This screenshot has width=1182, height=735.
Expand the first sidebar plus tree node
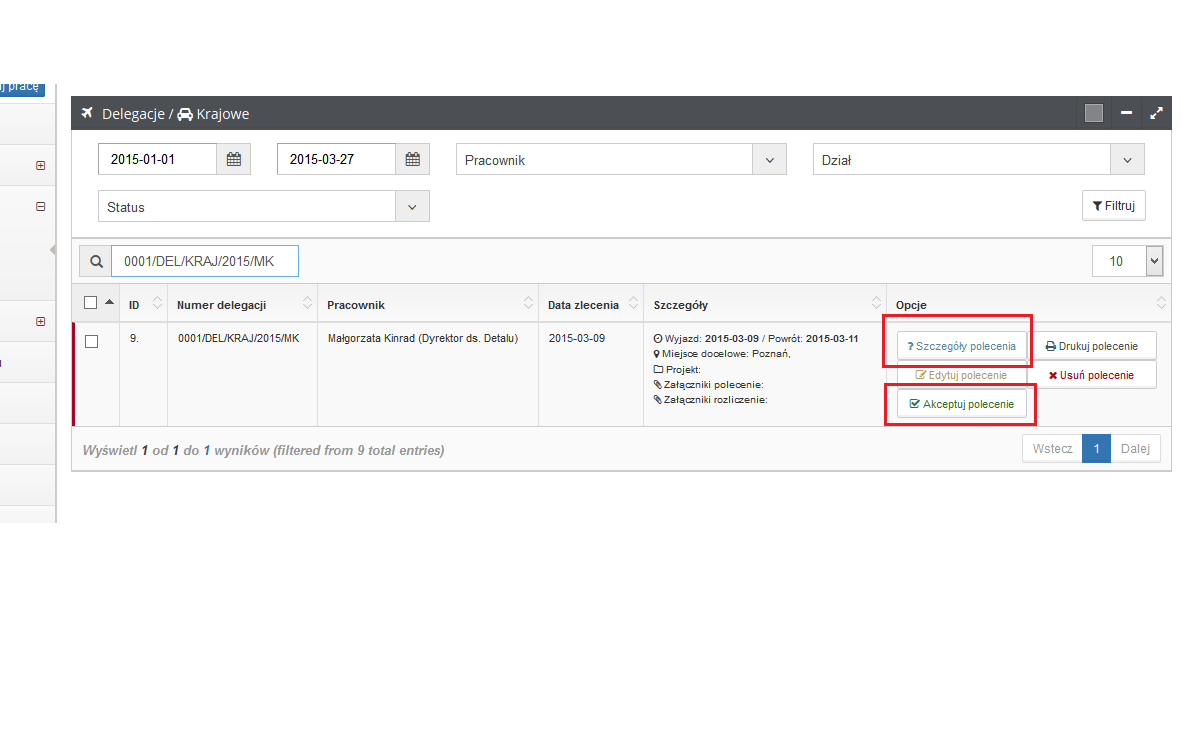pos(41,166)
